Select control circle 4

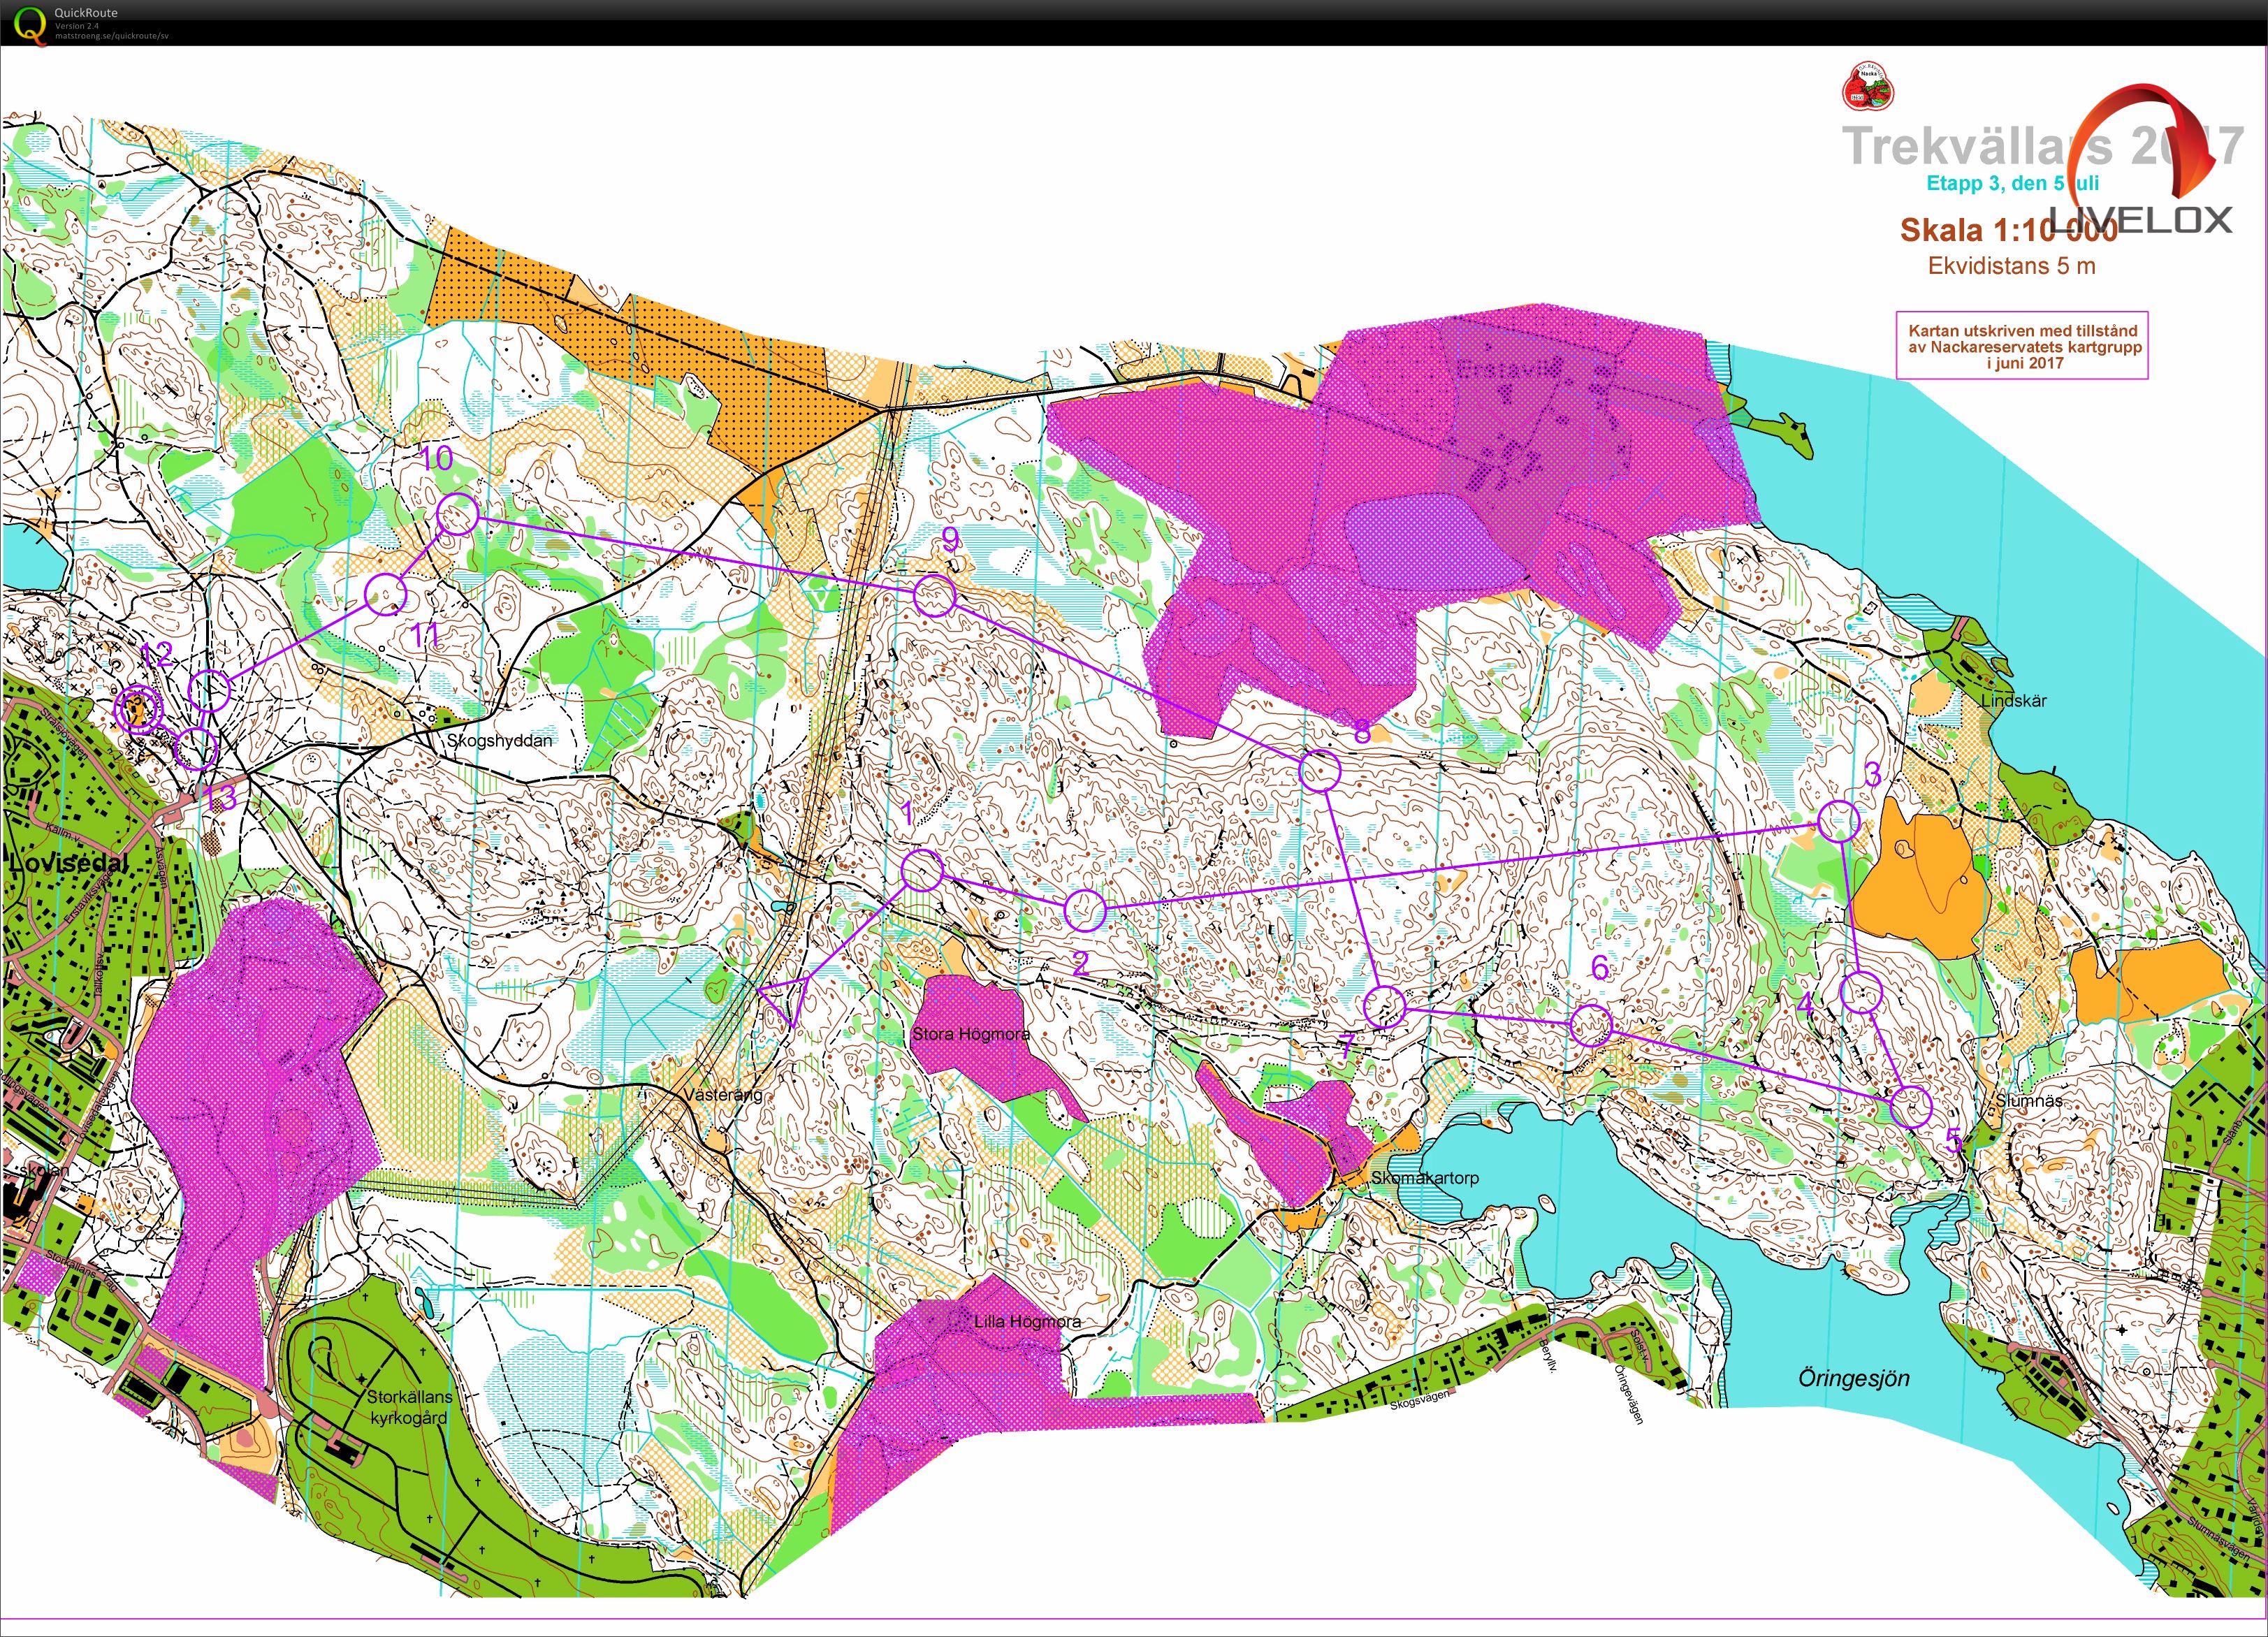click(x=1861, y=992)
